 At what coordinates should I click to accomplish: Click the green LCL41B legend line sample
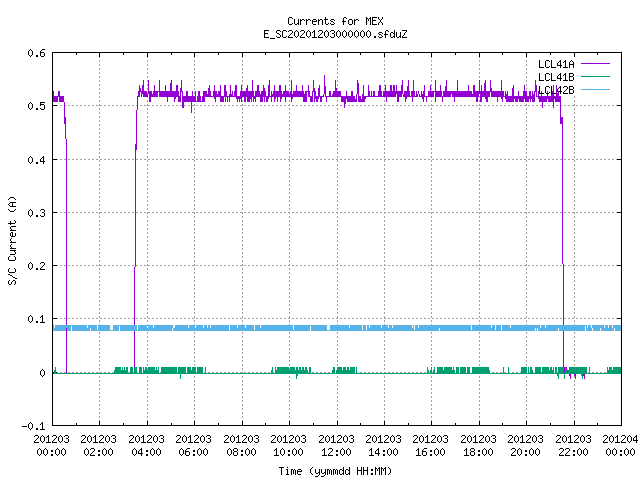(595, 76)
